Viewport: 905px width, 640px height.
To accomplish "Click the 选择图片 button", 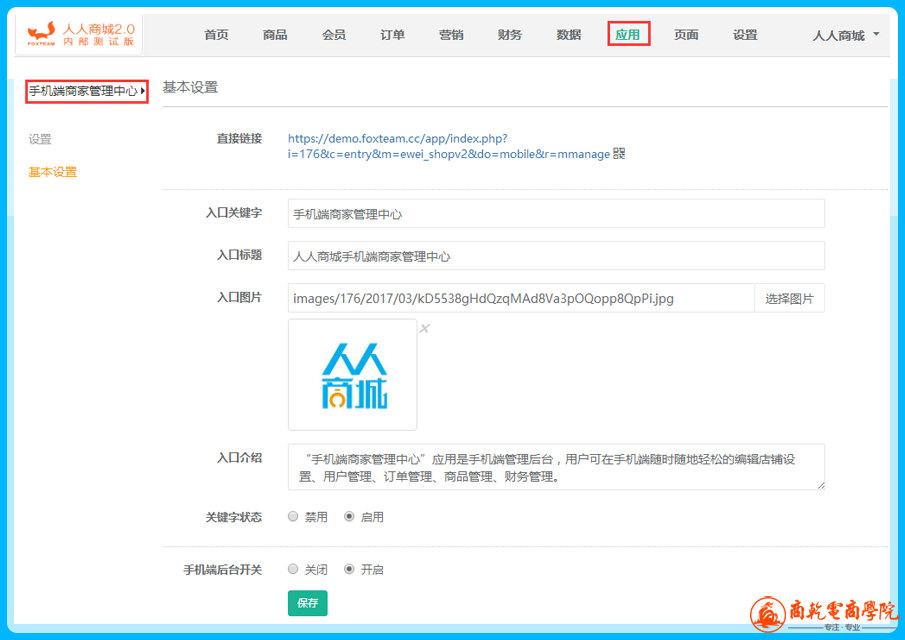I will (x=789, y=298).
